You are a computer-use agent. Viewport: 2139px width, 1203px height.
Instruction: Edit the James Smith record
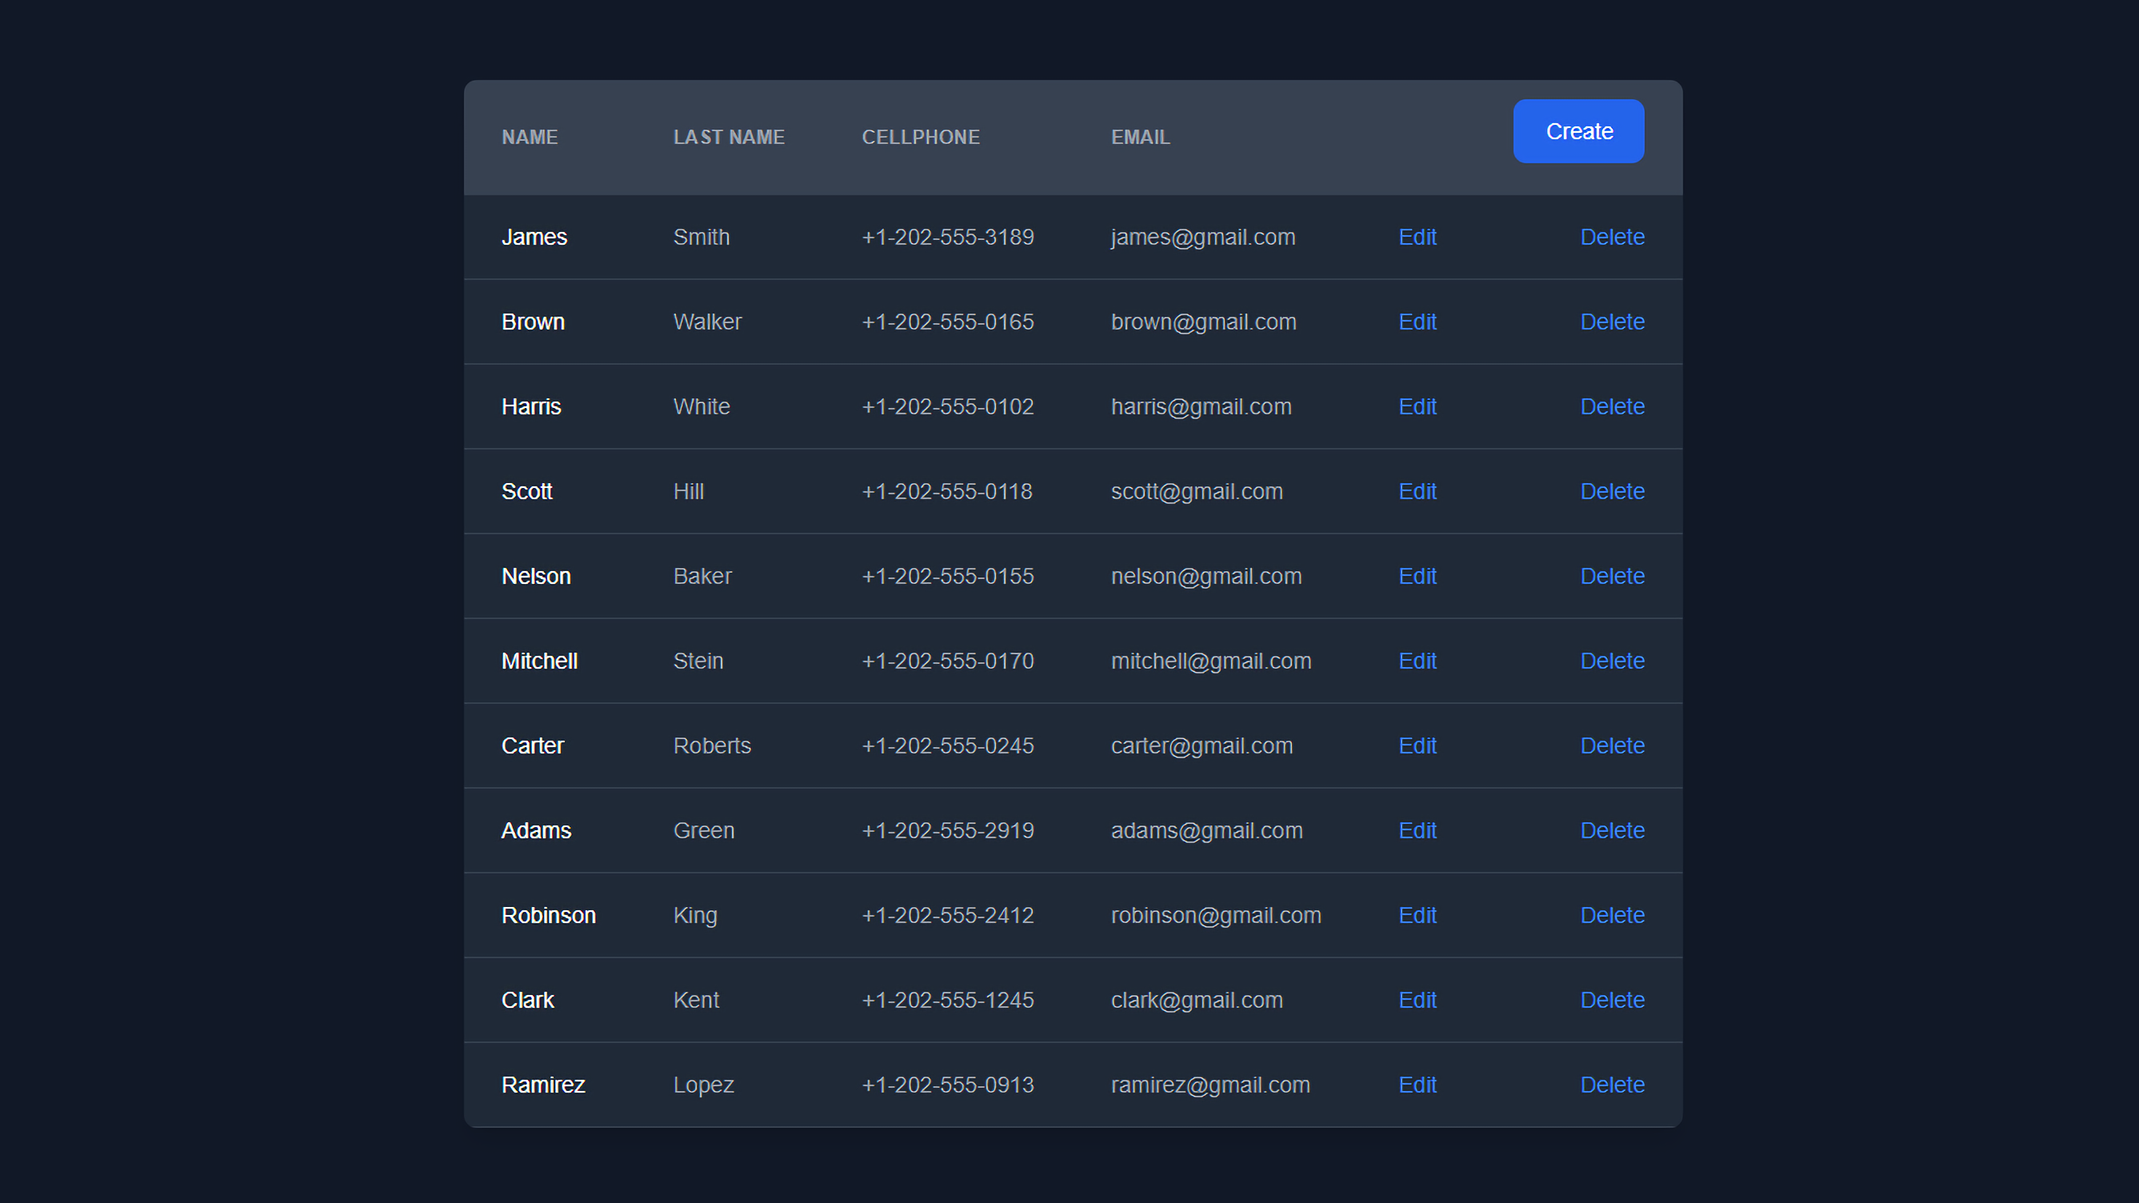[x=1417, y=237]
